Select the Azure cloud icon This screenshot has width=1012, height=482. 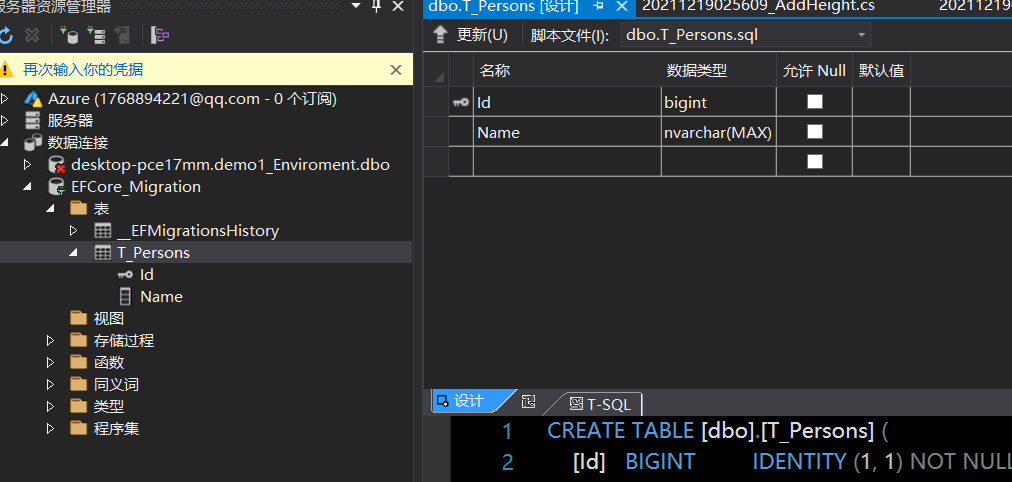[32, 99]
